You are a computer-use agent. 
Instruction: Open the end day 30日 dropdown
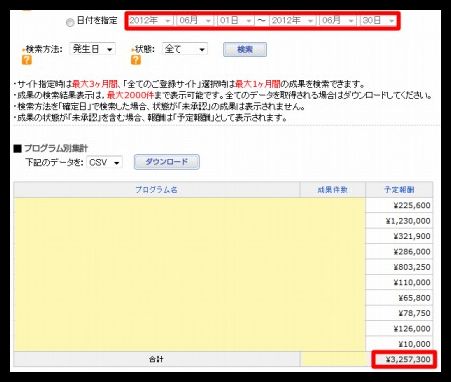pos(378,21)
